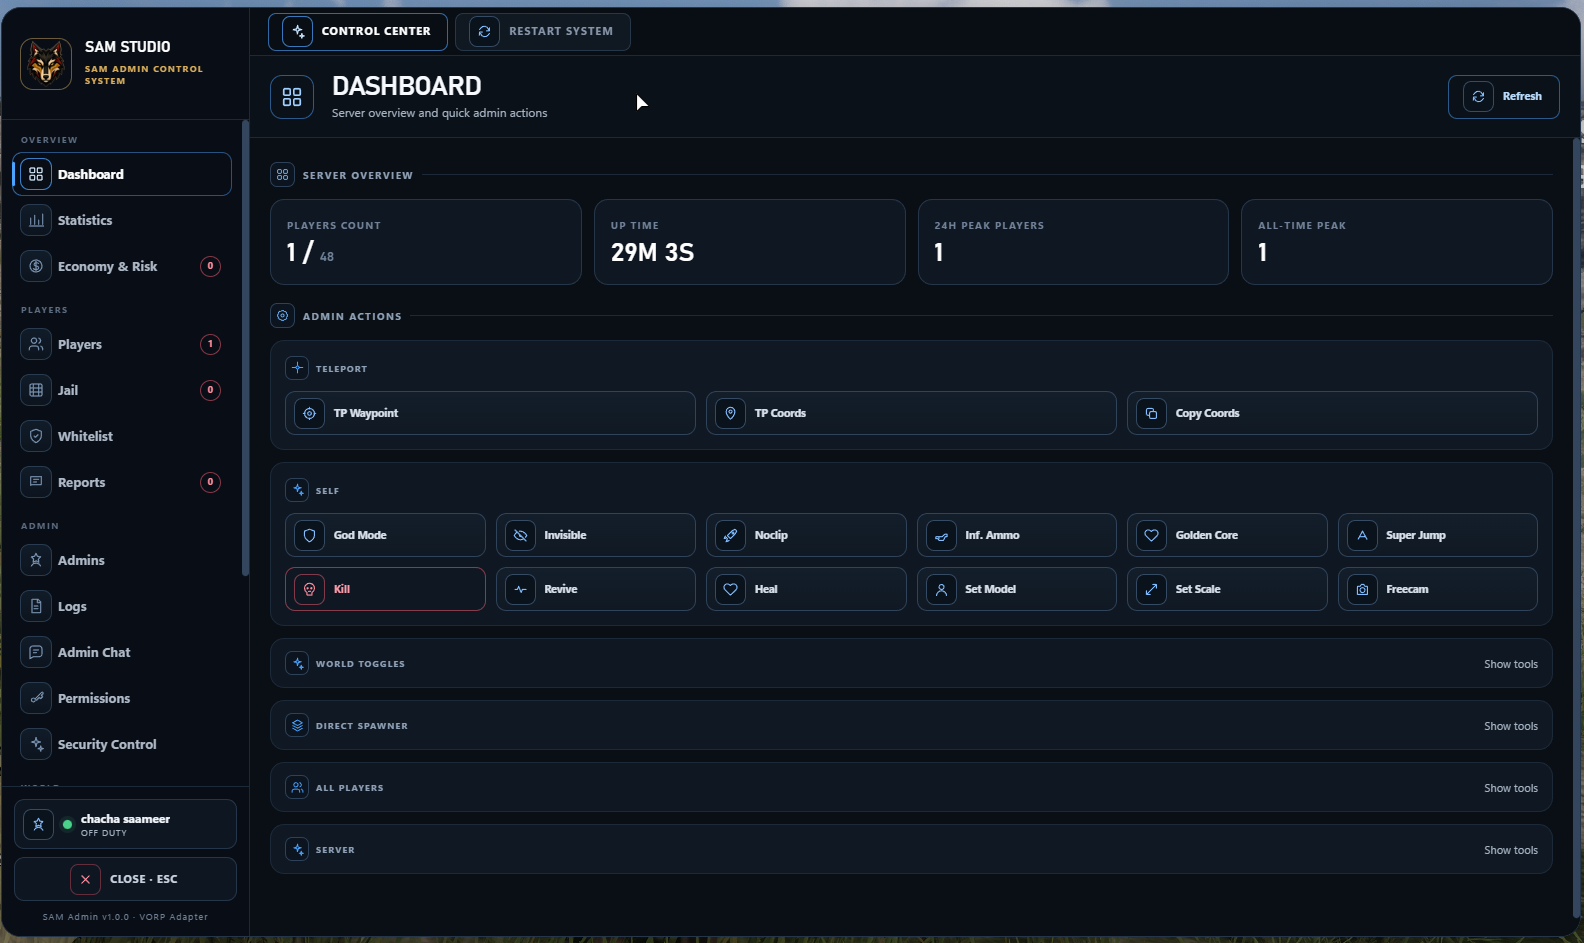Screen dimensions: 1584x943
Task: Expand All Players with Show tools
Action: click(1511, 788)
